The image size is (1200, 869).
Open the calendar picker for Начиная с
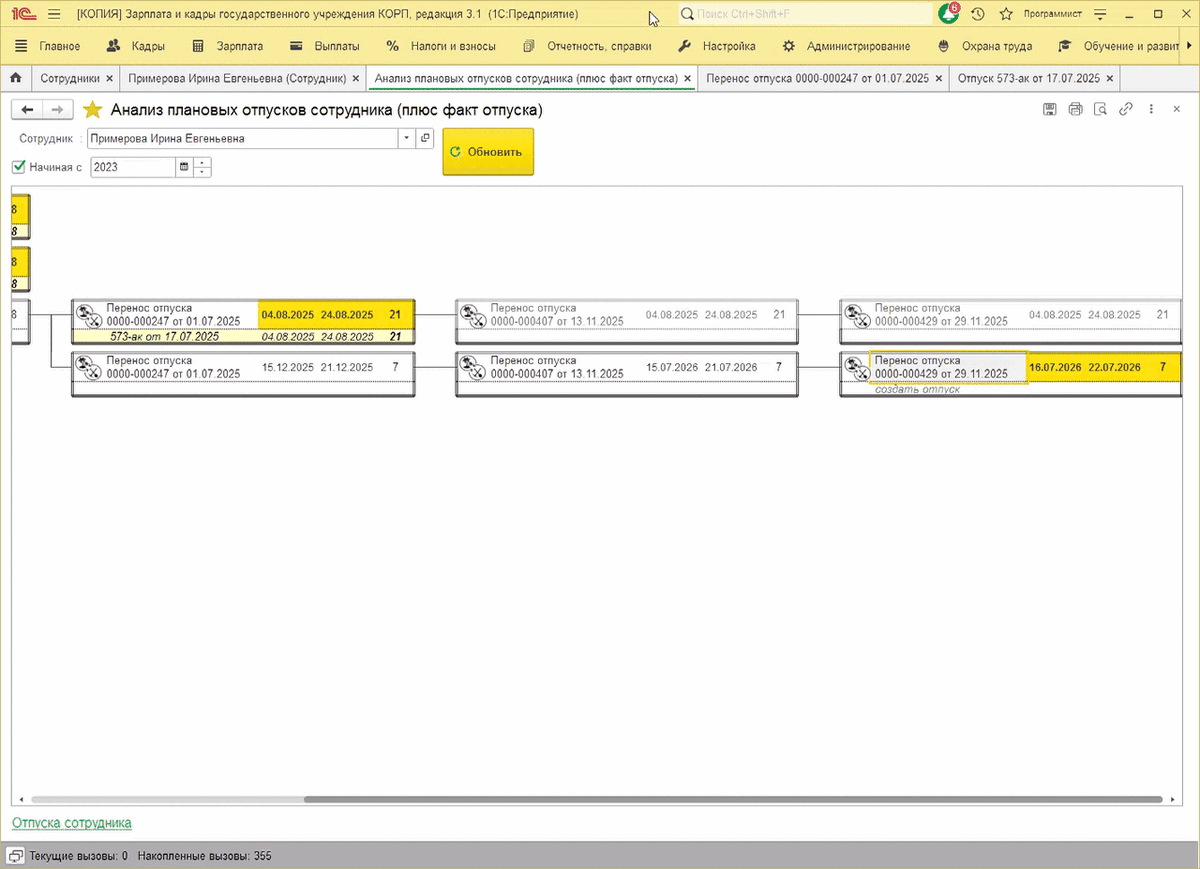(x=184, y=167)
